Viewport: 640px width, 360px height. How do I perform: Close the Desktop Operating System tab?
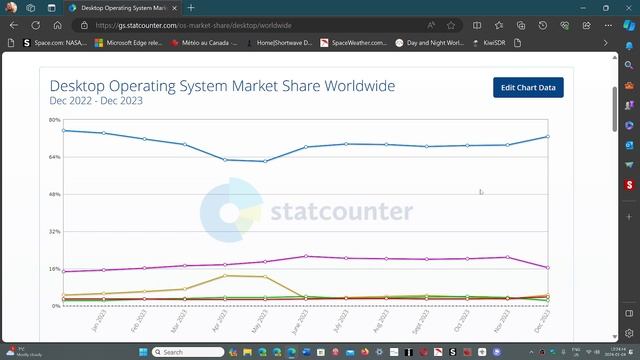click(x=175, y=8)
